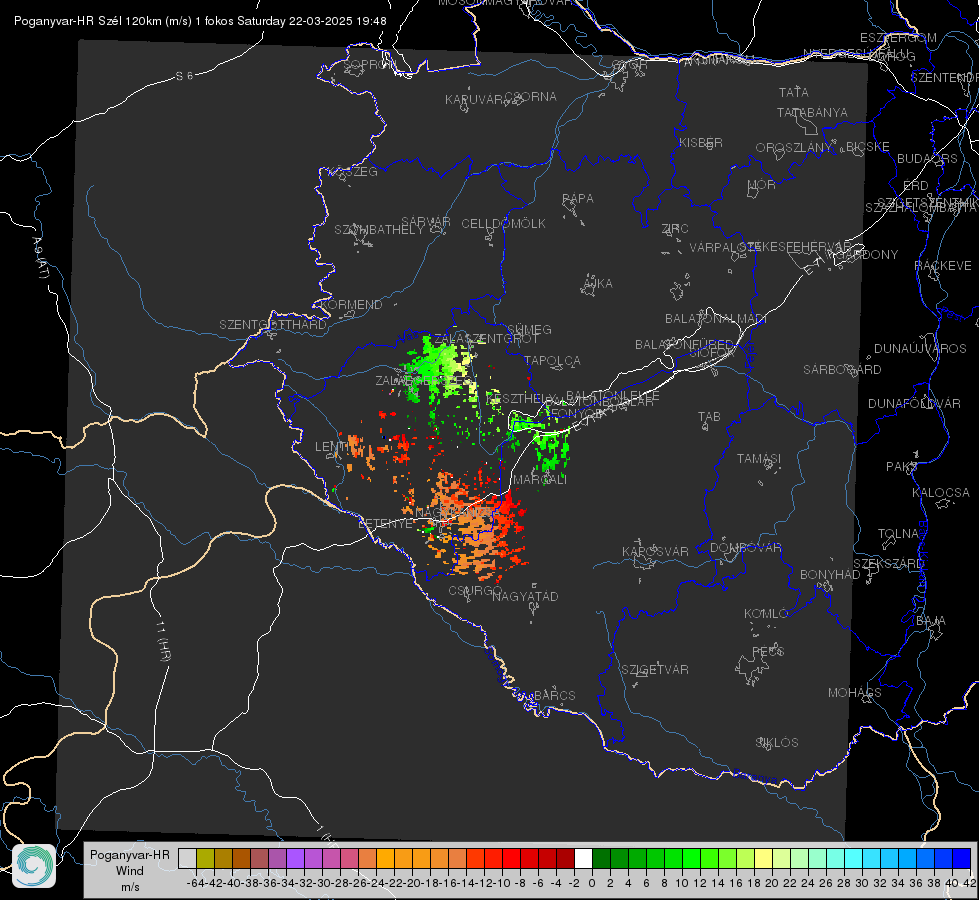This screenshot has height=900, width=979.
Task: Click the RÁCKEVE city label
Action: point(943,266)
